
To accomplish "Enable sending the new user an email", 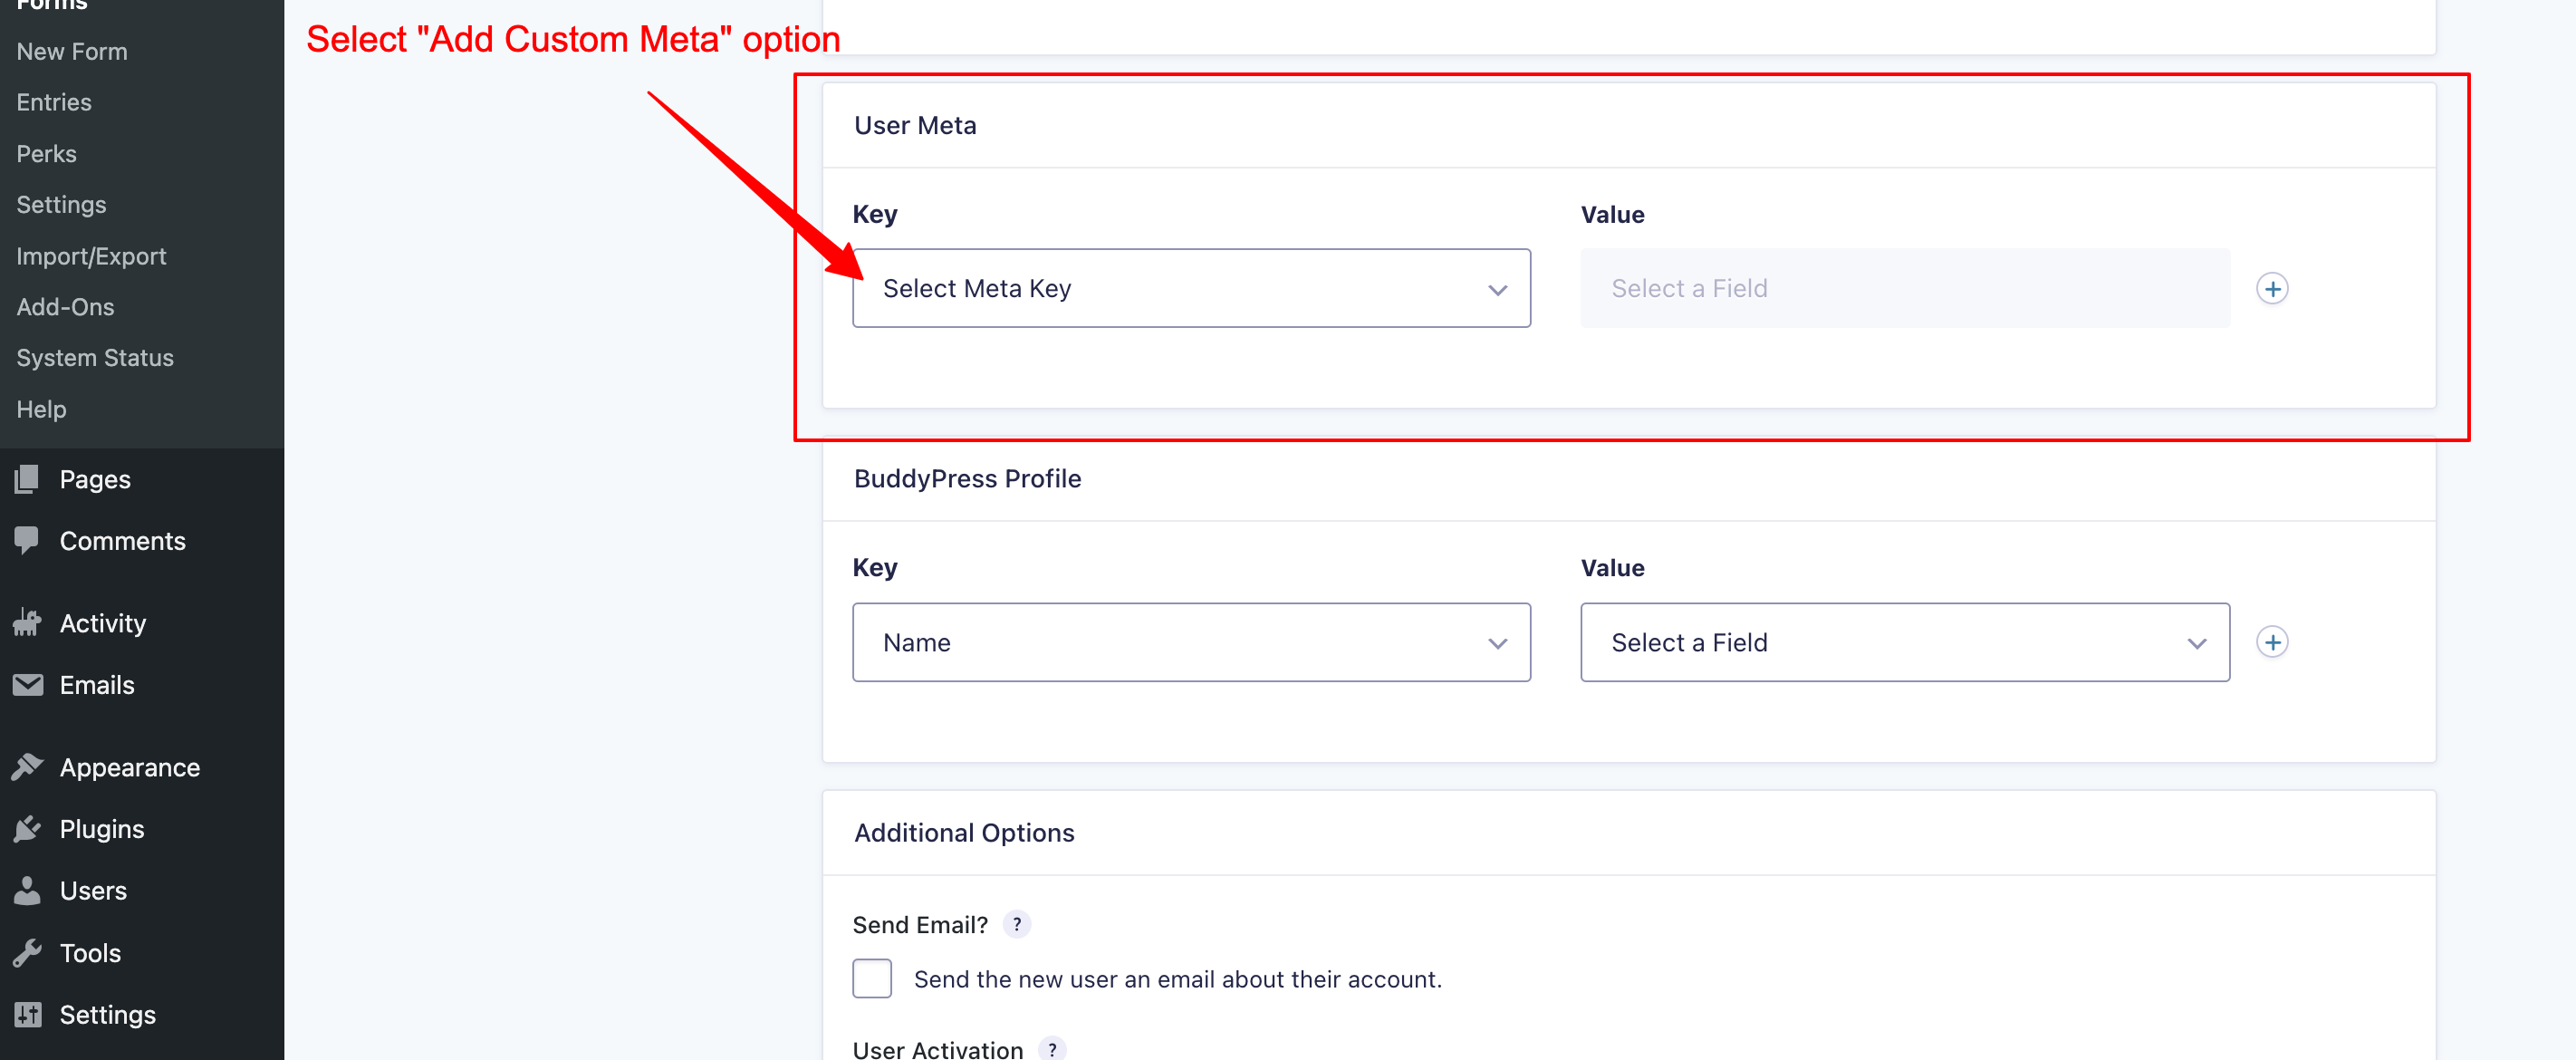I will [872, 978].
